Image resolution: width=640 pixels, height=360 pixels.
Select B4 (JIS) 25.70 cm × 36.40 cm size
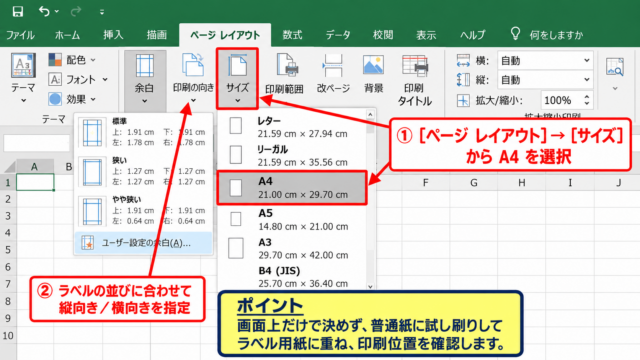pyautogui.click(x=292, y=277)
